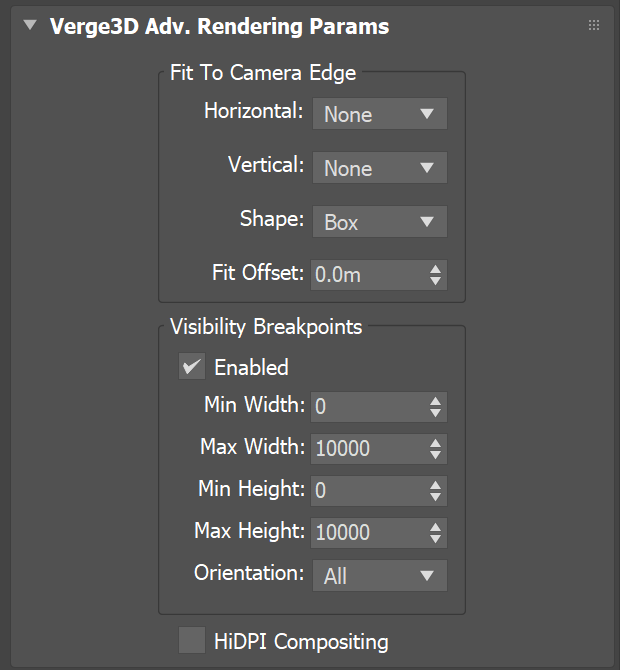Image resolution: width=620 pixels, height=670 pixels.
Task: Open the Orientation dropdown set to All
Action: (x=379, y=575)
